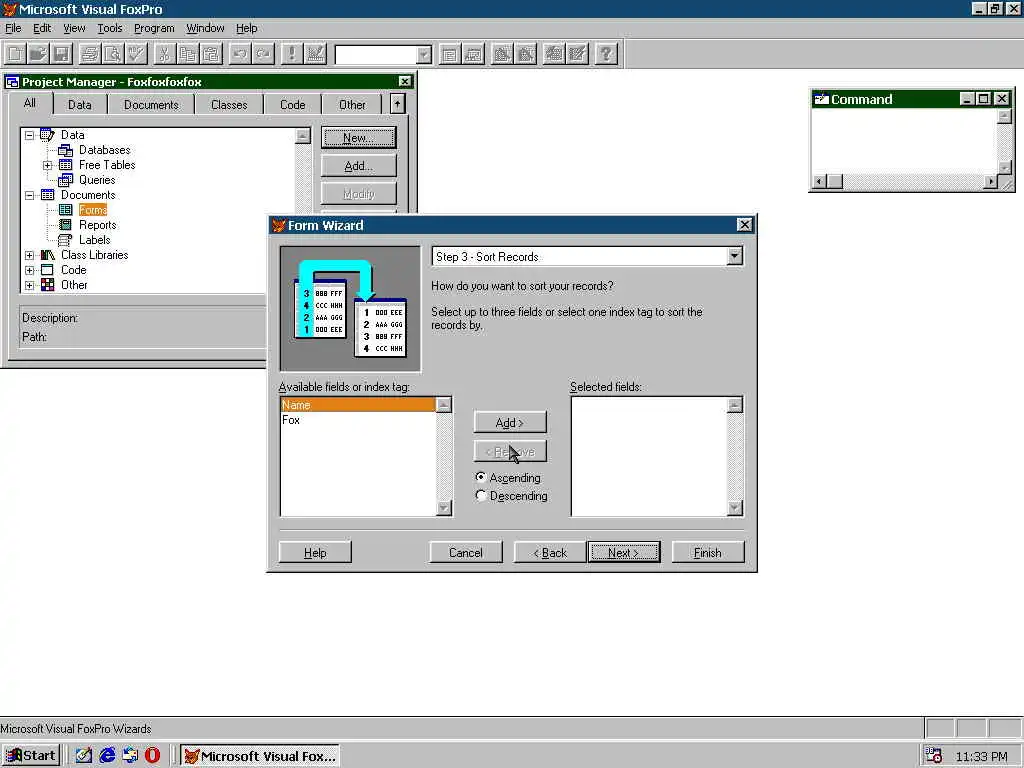
Task: Open the File menu
Action: point(13,28)
